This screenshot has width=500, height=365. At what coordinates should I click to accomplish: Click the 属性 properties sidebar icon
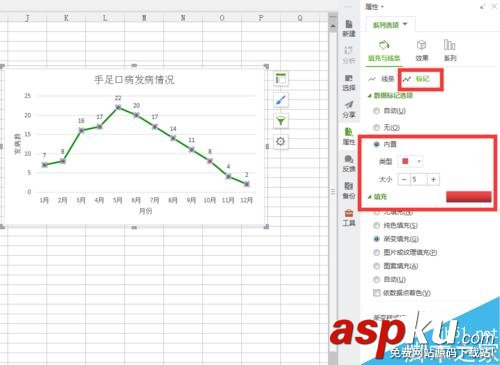(349, 136)
